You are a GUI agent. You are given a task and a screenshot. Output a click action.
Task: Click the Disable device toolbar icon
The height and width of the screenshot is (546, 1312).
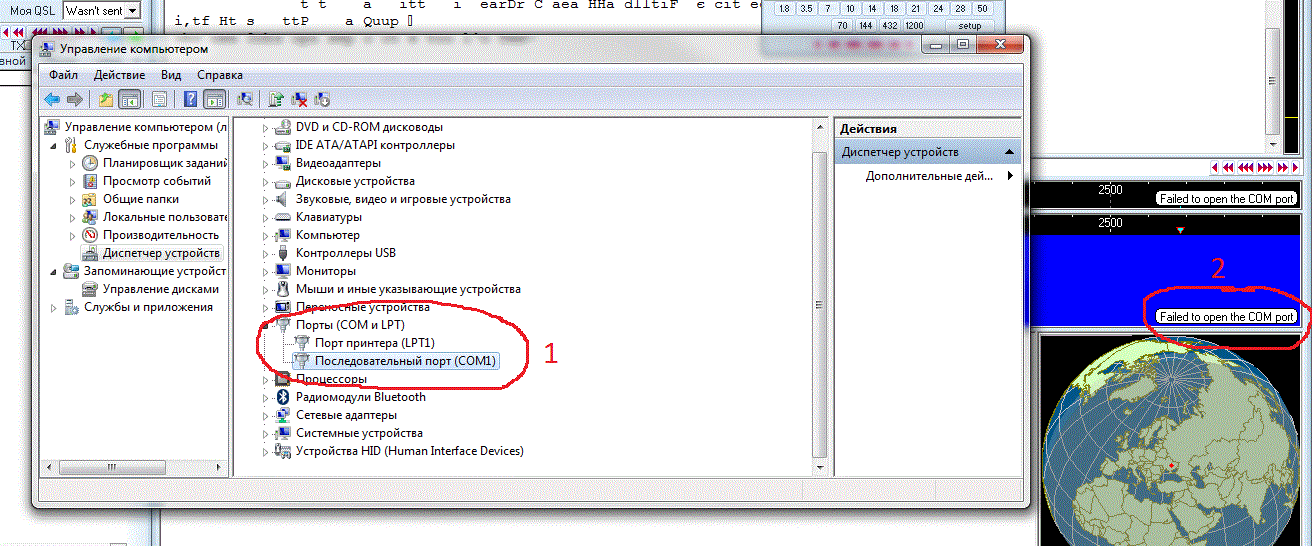(322, 99)
